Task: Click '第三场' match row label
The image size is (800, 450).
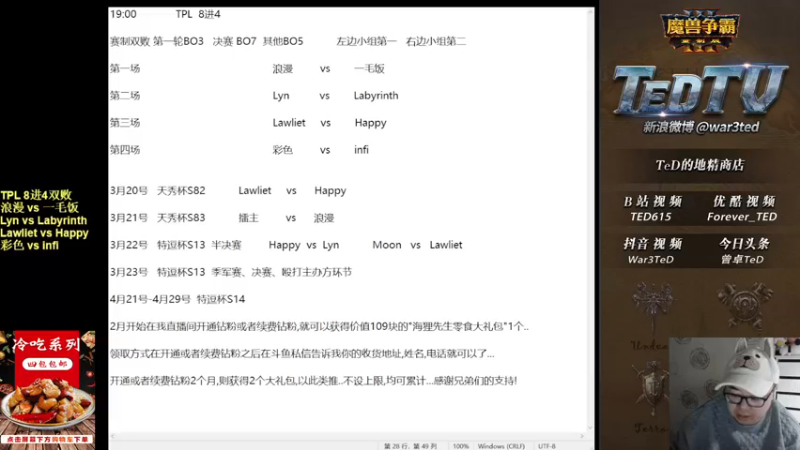Action: [125, 122]
